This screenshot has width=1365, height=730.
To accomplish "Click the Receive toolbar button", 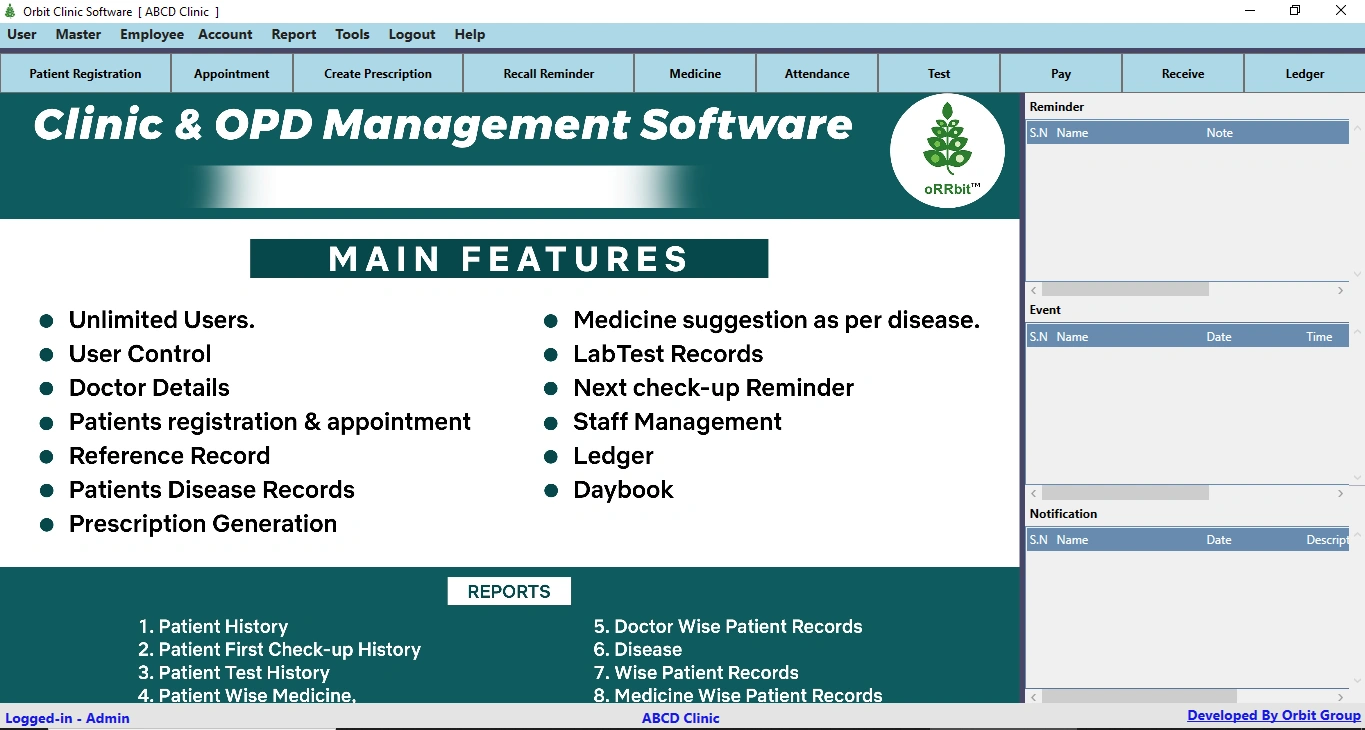I will tap(1183, 73).
